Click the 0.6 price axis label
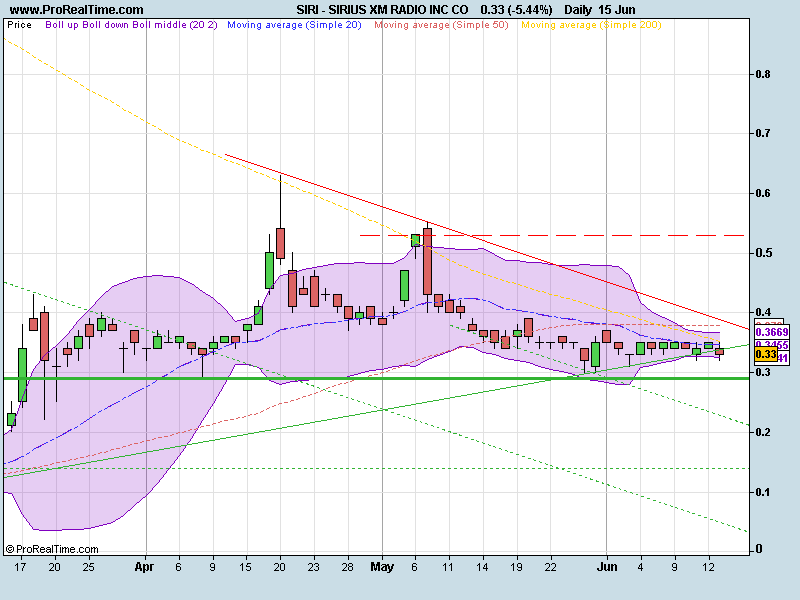This screenshot has height=600, width=800. coord(763,193)
